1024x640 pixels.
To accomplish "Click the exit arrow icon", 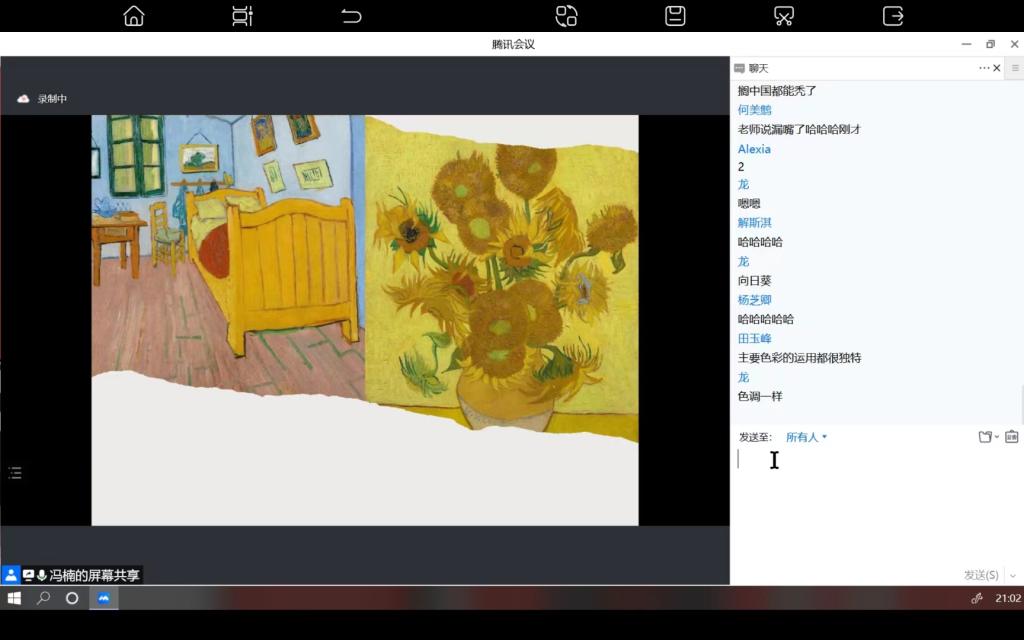I will click(x=892, y=16).
